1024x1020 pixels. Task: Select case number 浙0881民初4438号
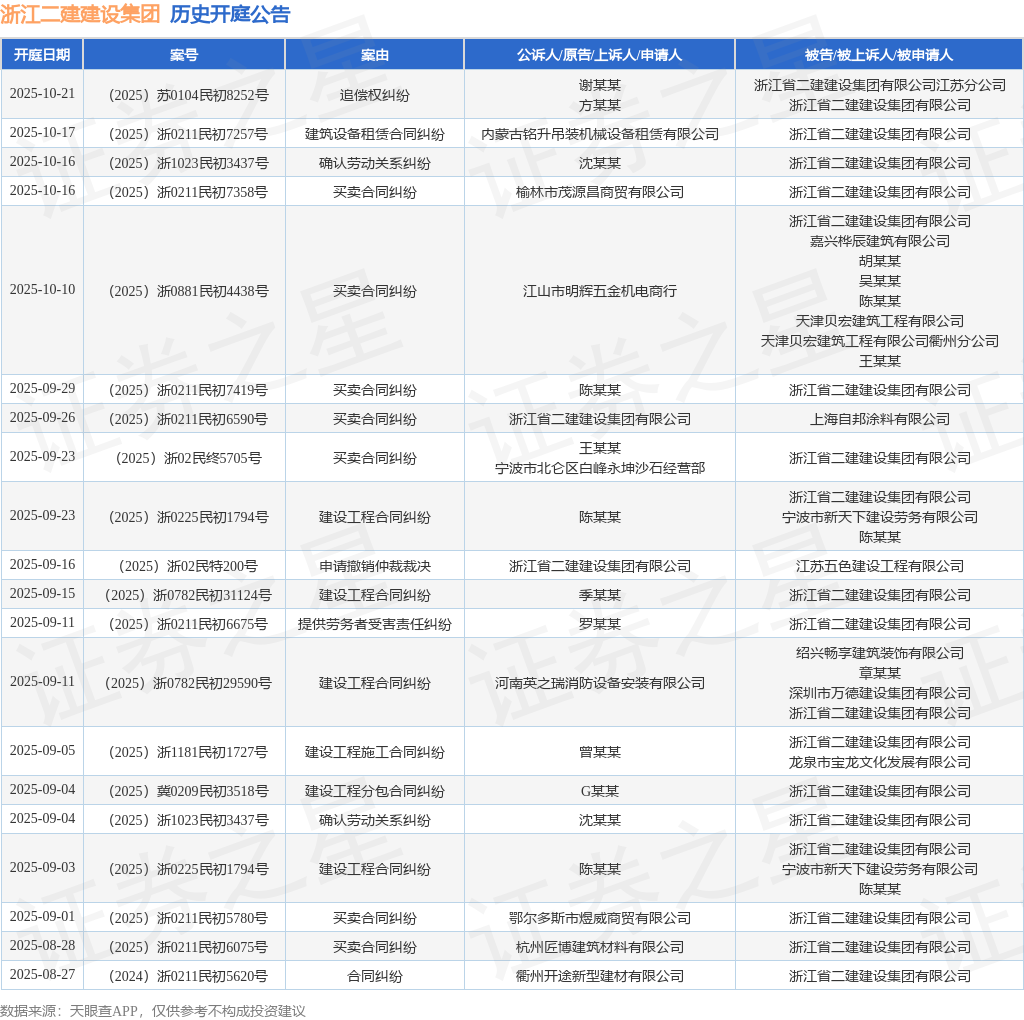pyautogui.click(x=189, y=291)
